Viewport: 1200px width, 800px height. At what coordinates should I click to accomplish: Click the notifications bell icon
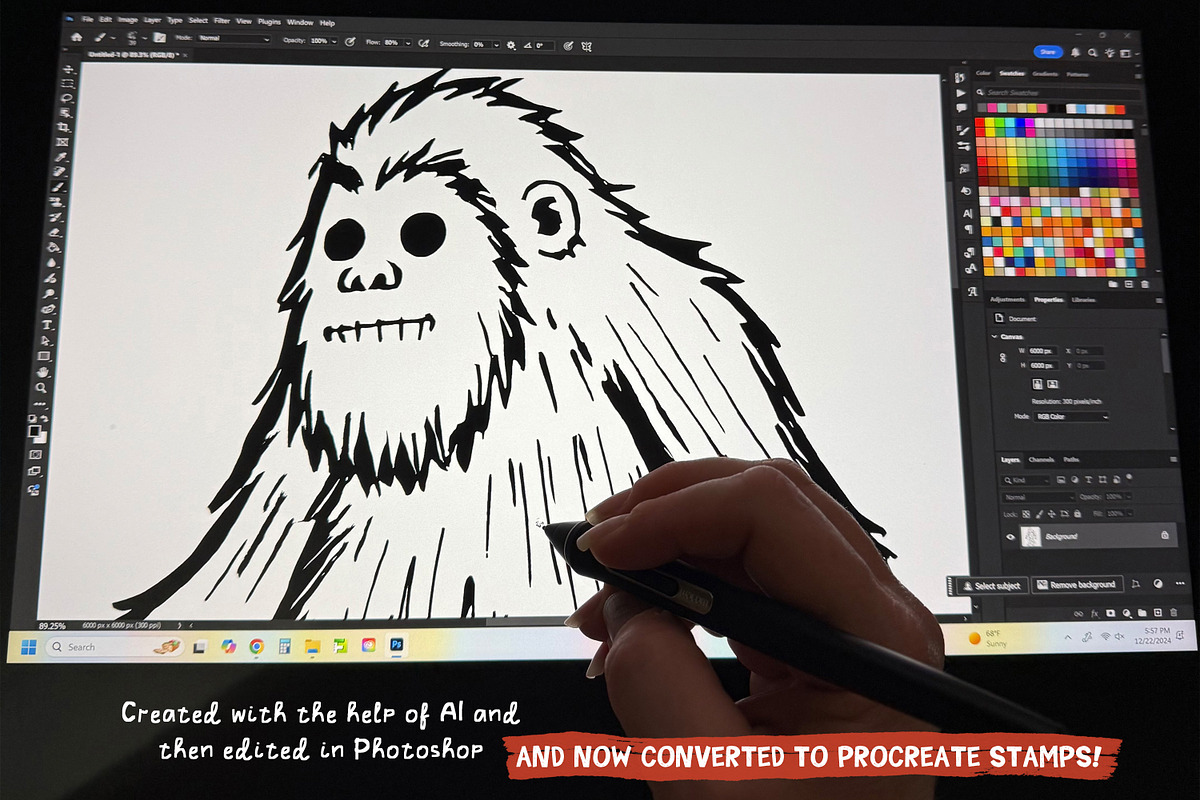1075,52
